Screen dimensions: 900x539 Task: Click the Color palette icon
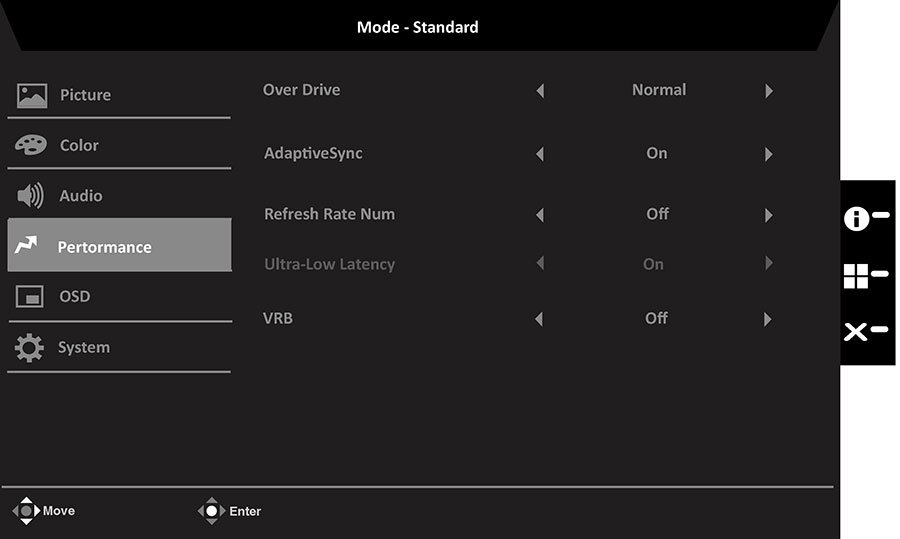pyautogui.click(x=31, y=145)
